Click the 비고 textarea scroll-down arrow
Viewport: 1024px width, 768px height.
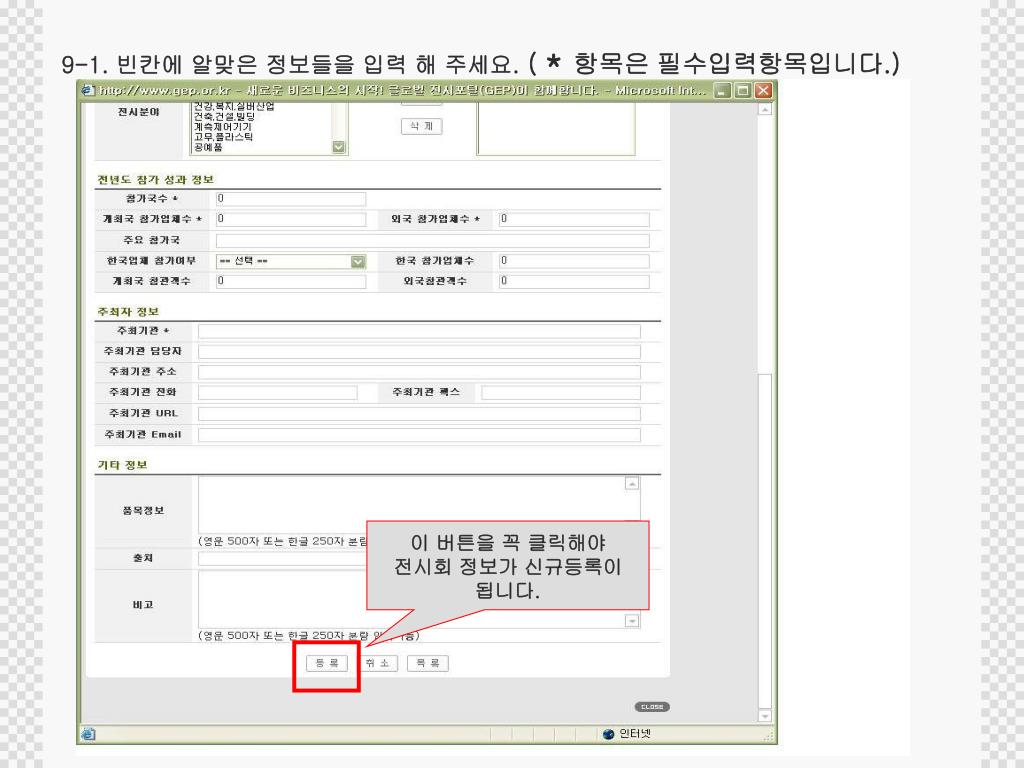pyautogui.click(x=632, y=620)
